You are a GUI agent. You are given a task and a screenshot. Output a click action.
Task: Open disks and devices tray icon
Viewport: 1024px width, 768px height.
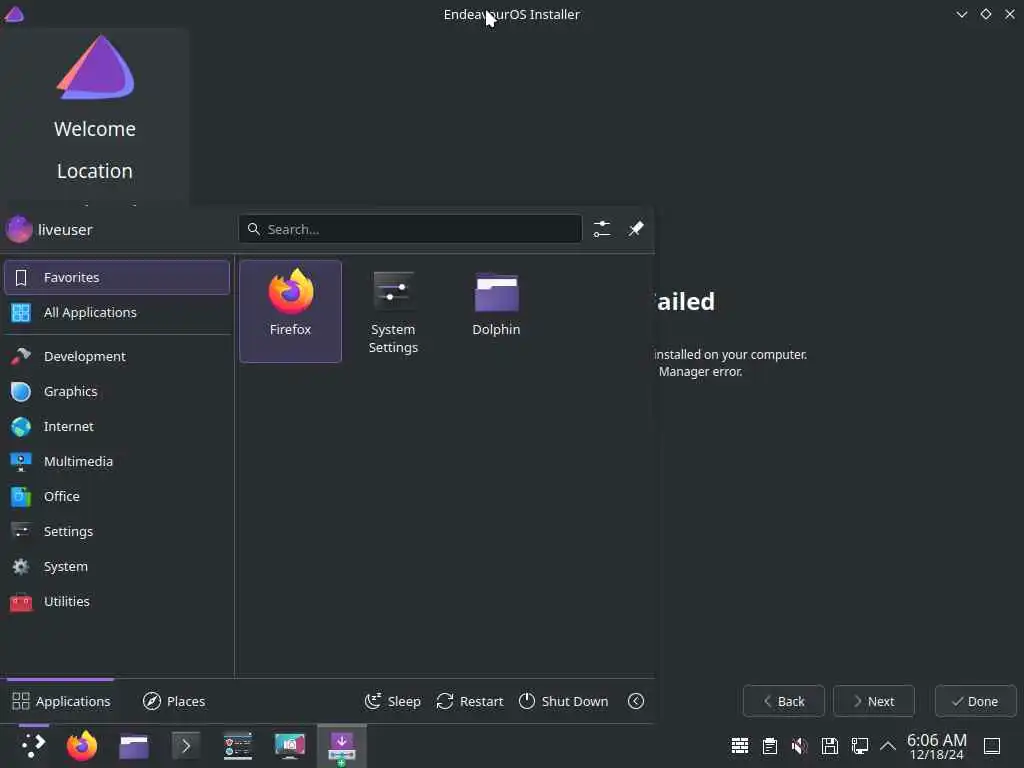tap(830, 746)
